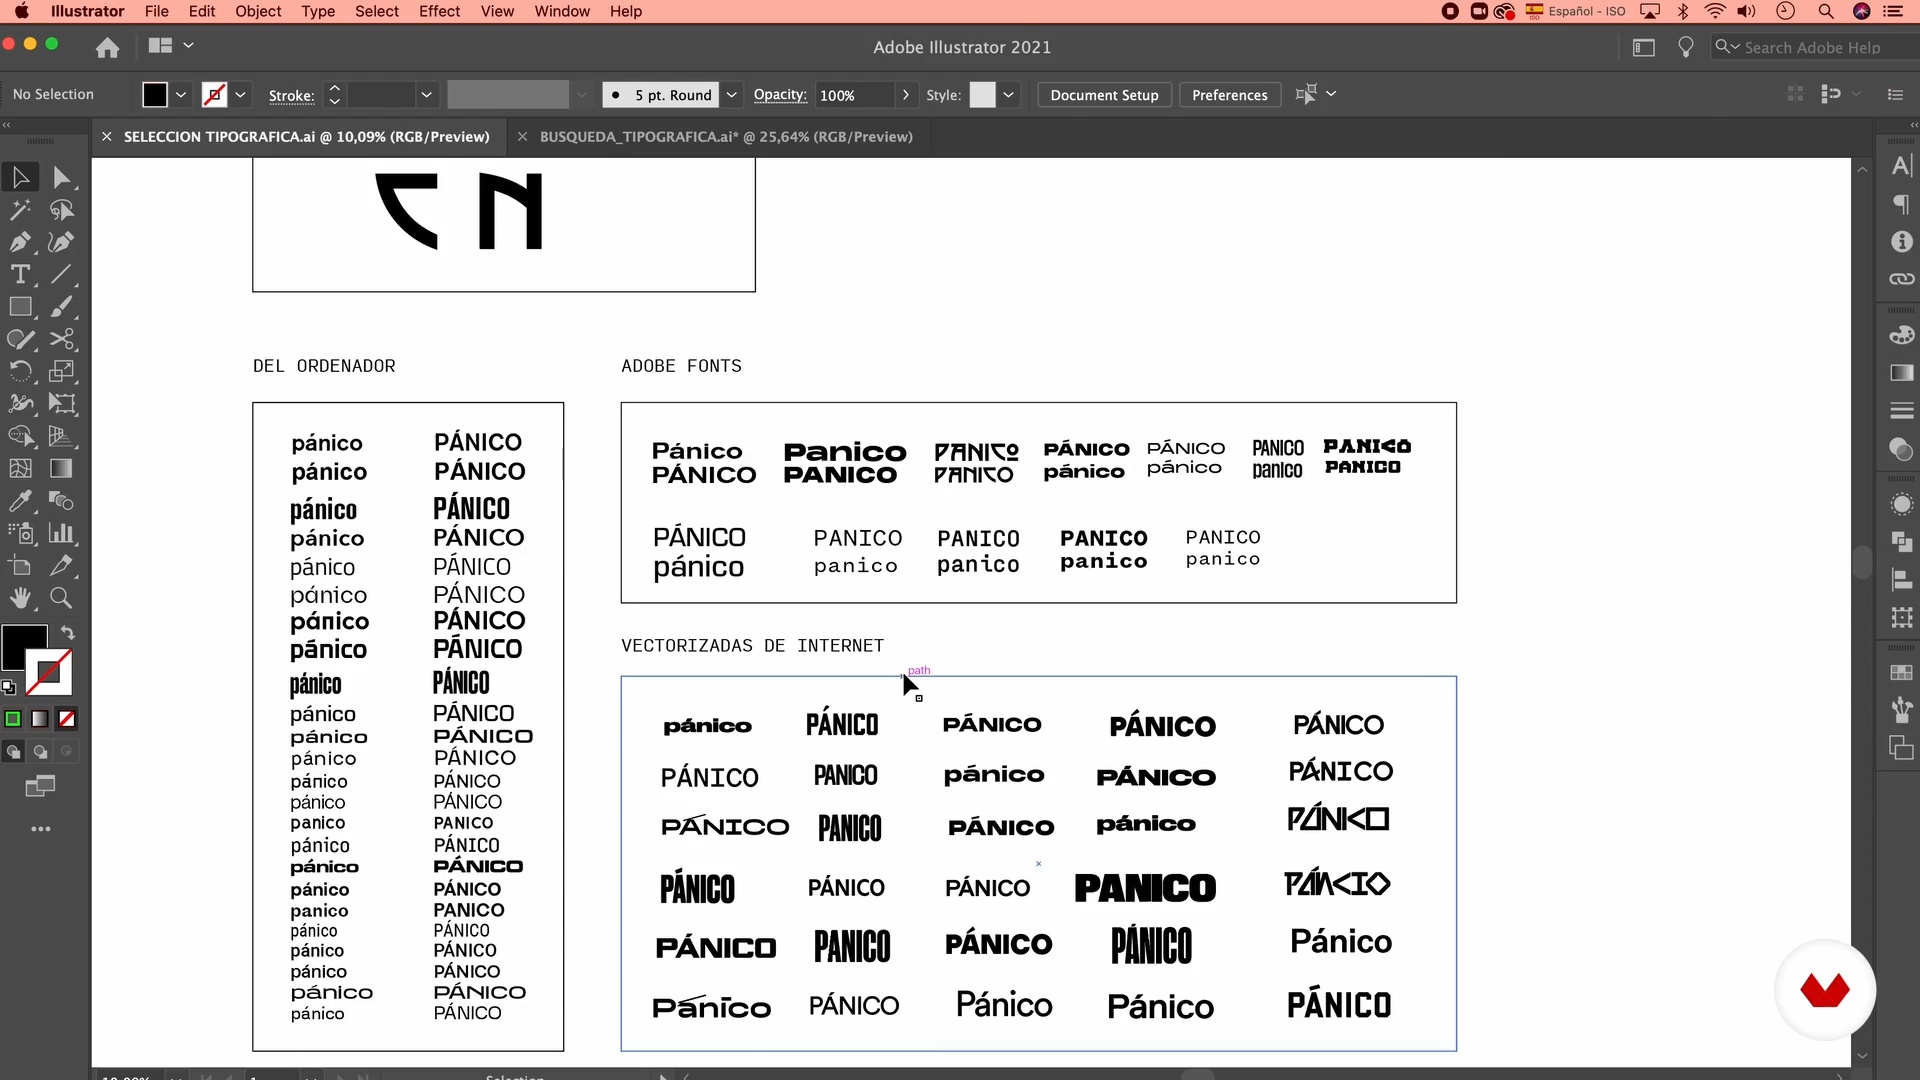The height and width of the screenshot is (1080, 1920).
Task: Select the Direct Selection tool
Action: pos(61,177)
